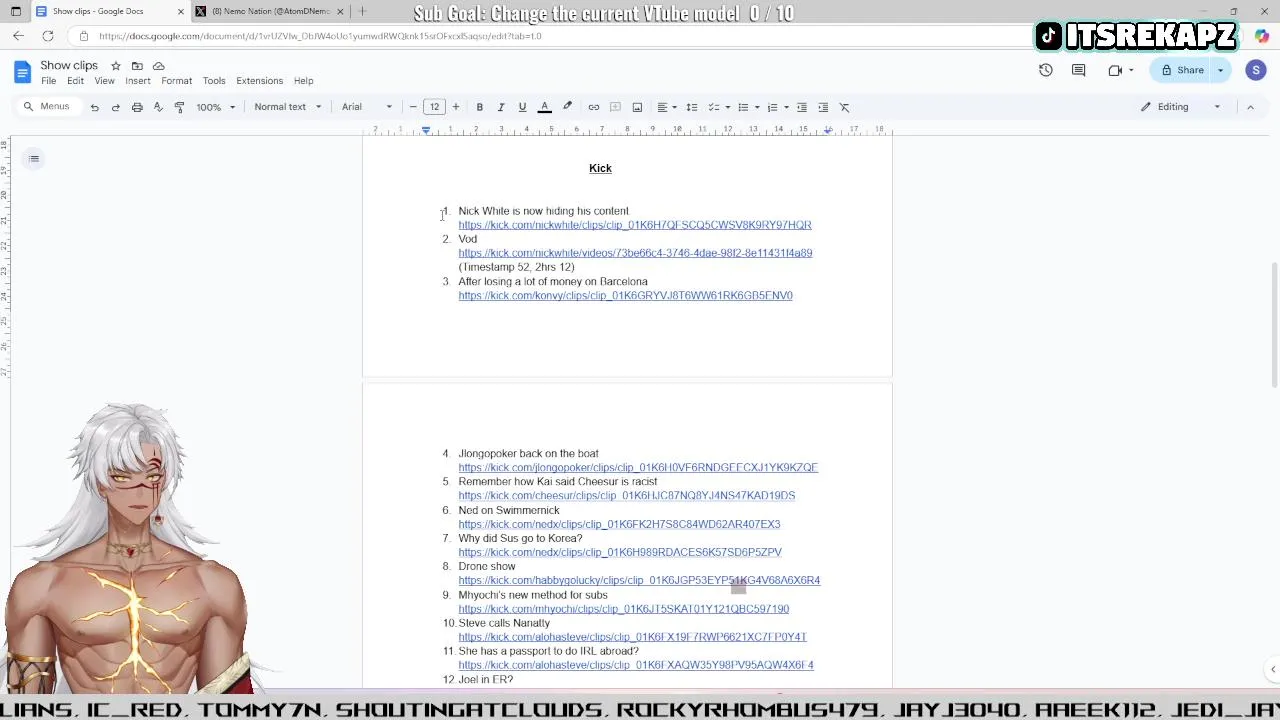
Task: Run spelling and grammar check
Action: coord(158,107)
